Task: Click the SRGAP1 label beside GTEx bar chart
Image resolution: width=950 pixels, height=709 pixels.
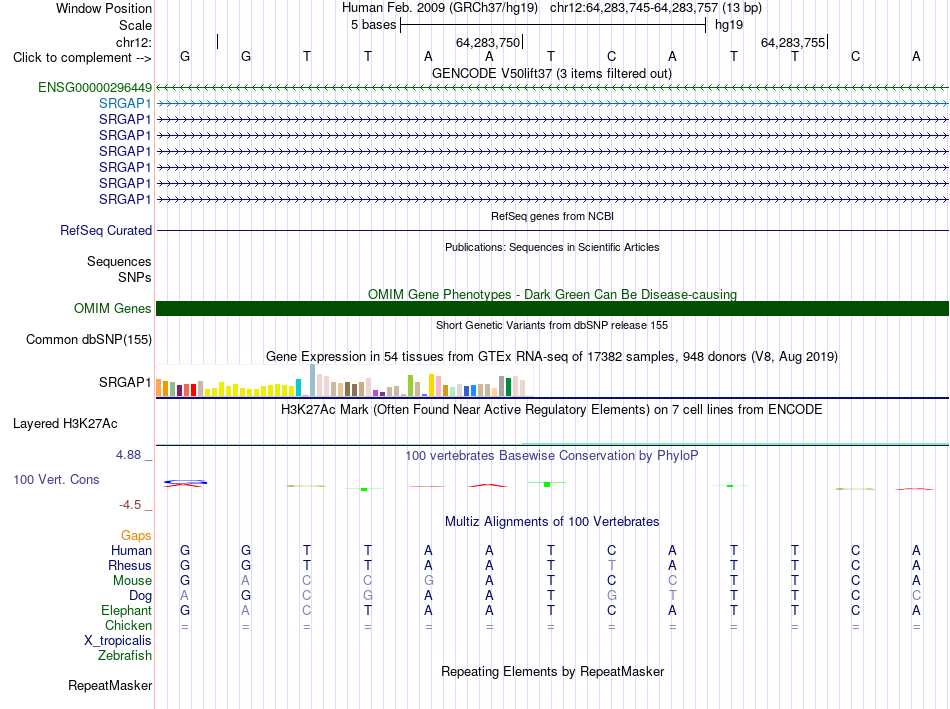Action: pos(125,382)
